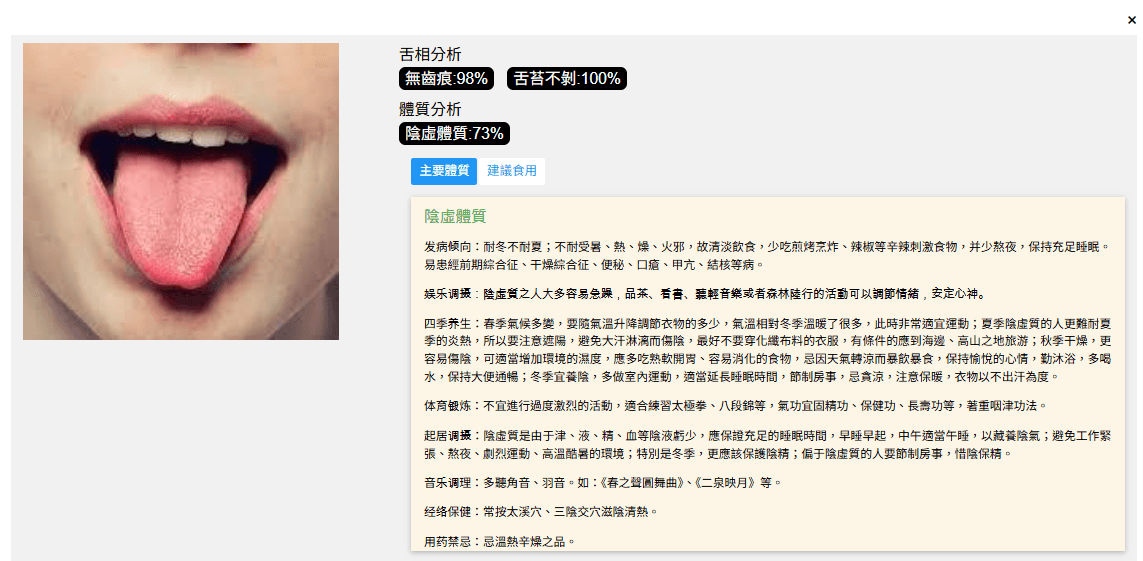Click the 用药禁忌 paragraph label
The width and height of the screenshot is (1143, 561).
pyautogui.click(x=450, y=542)
